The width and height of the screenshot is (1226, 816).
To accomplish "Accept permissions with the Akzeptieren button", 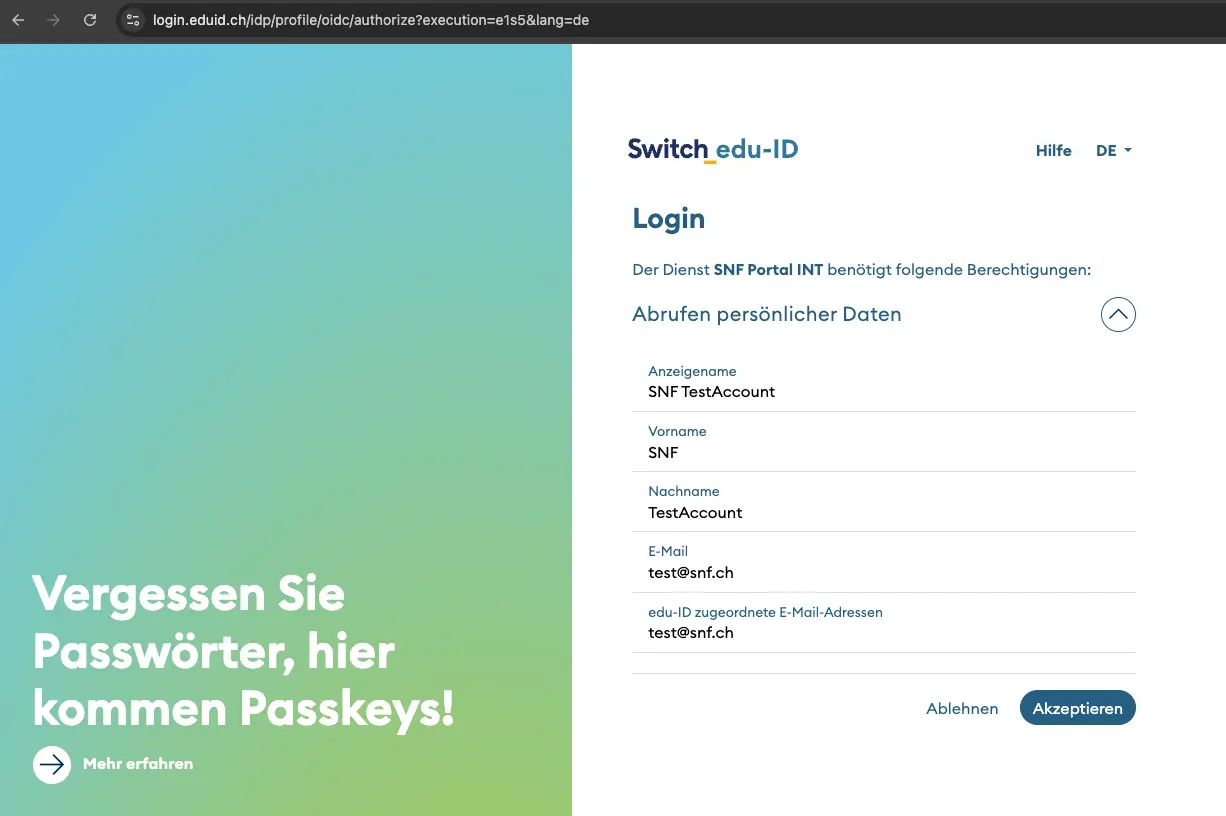I will (1077, 707).
